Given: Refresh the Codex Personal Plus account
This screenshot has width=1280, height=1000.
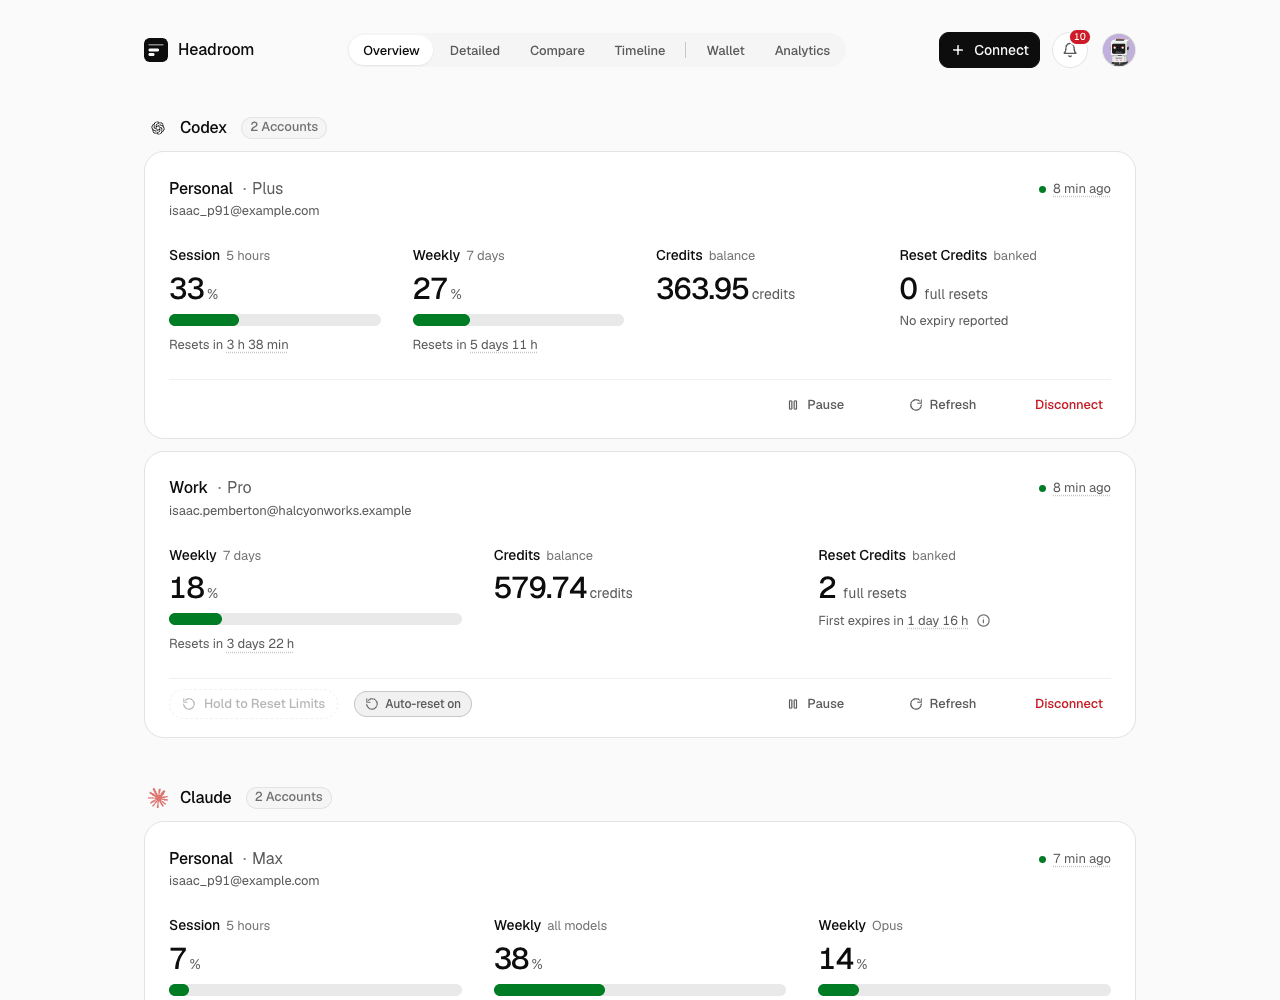Looking at the screenshot, I should point(943,405).
